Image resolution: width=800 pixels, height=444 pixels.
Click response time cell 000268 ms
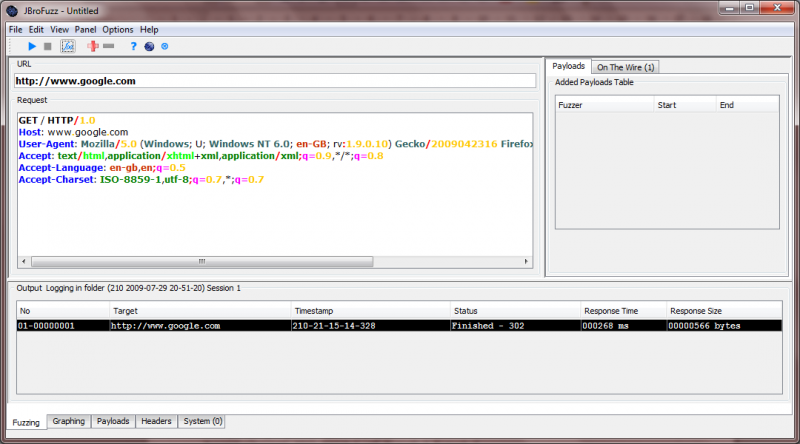coord(623,326)
